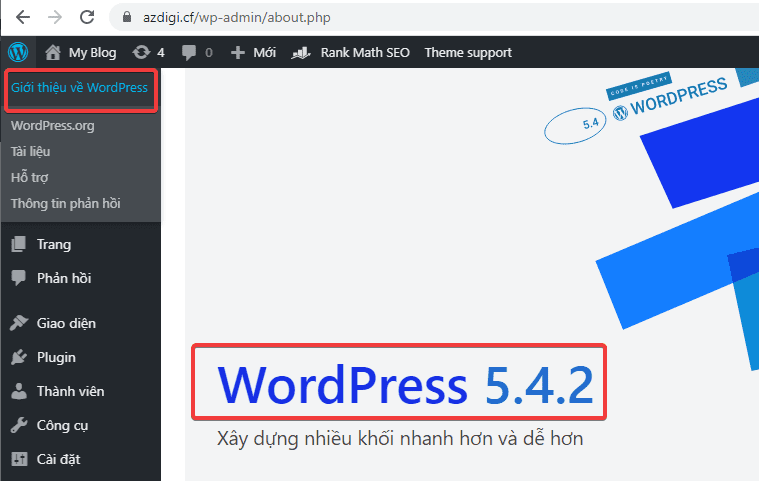This screenshot has width=759, height=481.
Task: Click the WordPress logo in admin bar
Action: 18,52
